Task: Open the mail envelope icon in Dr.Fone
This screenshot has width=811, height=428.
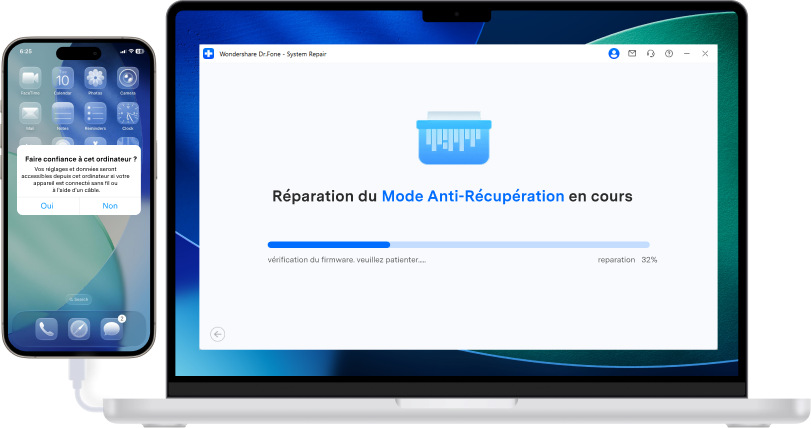Action: point(632,53)
